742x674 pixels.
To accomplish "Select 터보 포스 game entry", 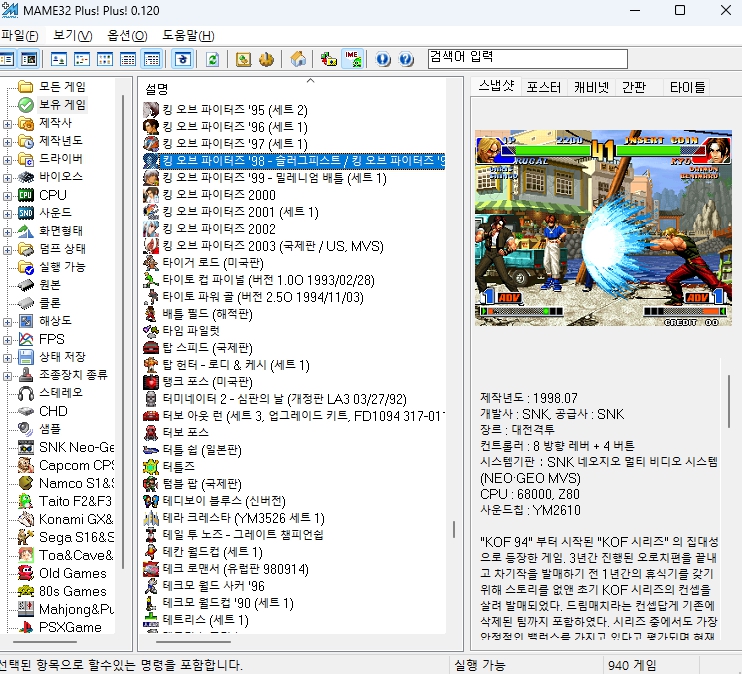I will (186, 432).
